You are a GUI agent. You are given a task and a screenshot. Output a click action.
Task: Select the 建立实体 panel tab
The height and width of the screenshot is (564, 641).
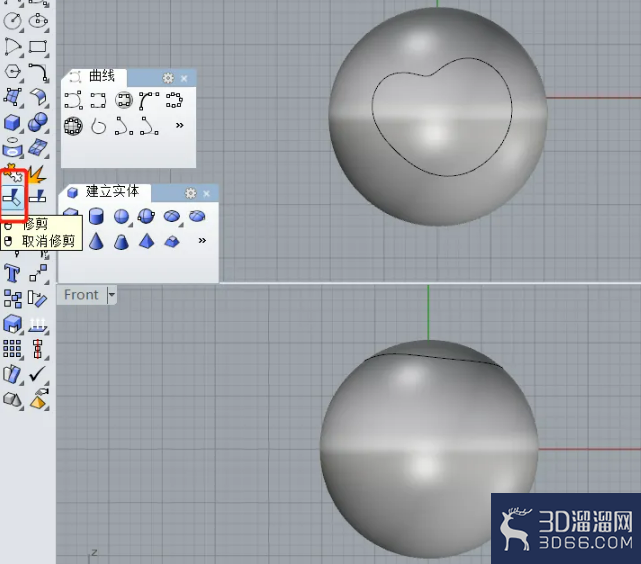pyautogui.click(x=105, y=192)
